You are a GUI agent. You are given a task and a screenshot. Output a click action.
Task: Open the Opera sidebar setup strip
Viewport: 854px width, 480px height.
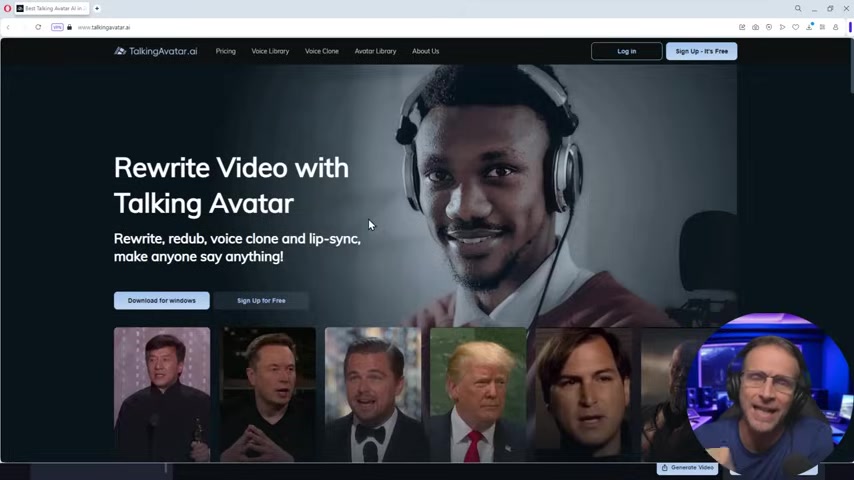[x=850, y=27]
